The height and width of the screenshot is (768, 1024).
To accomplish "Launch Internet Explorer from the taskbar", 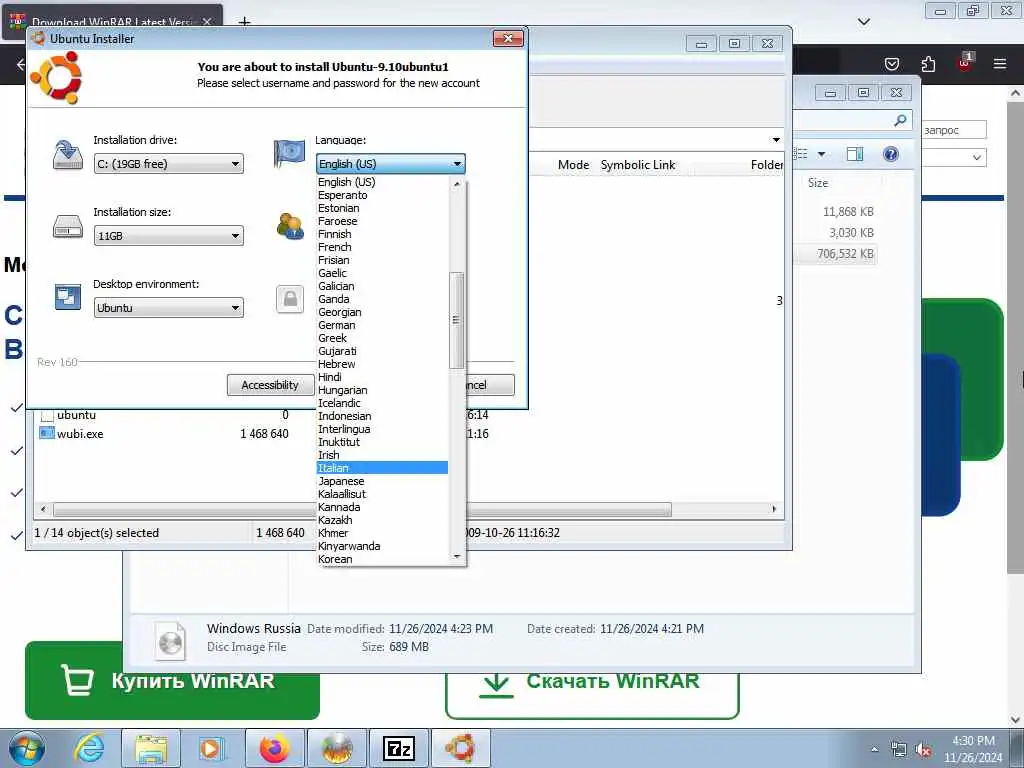I will tap(89, 748).
